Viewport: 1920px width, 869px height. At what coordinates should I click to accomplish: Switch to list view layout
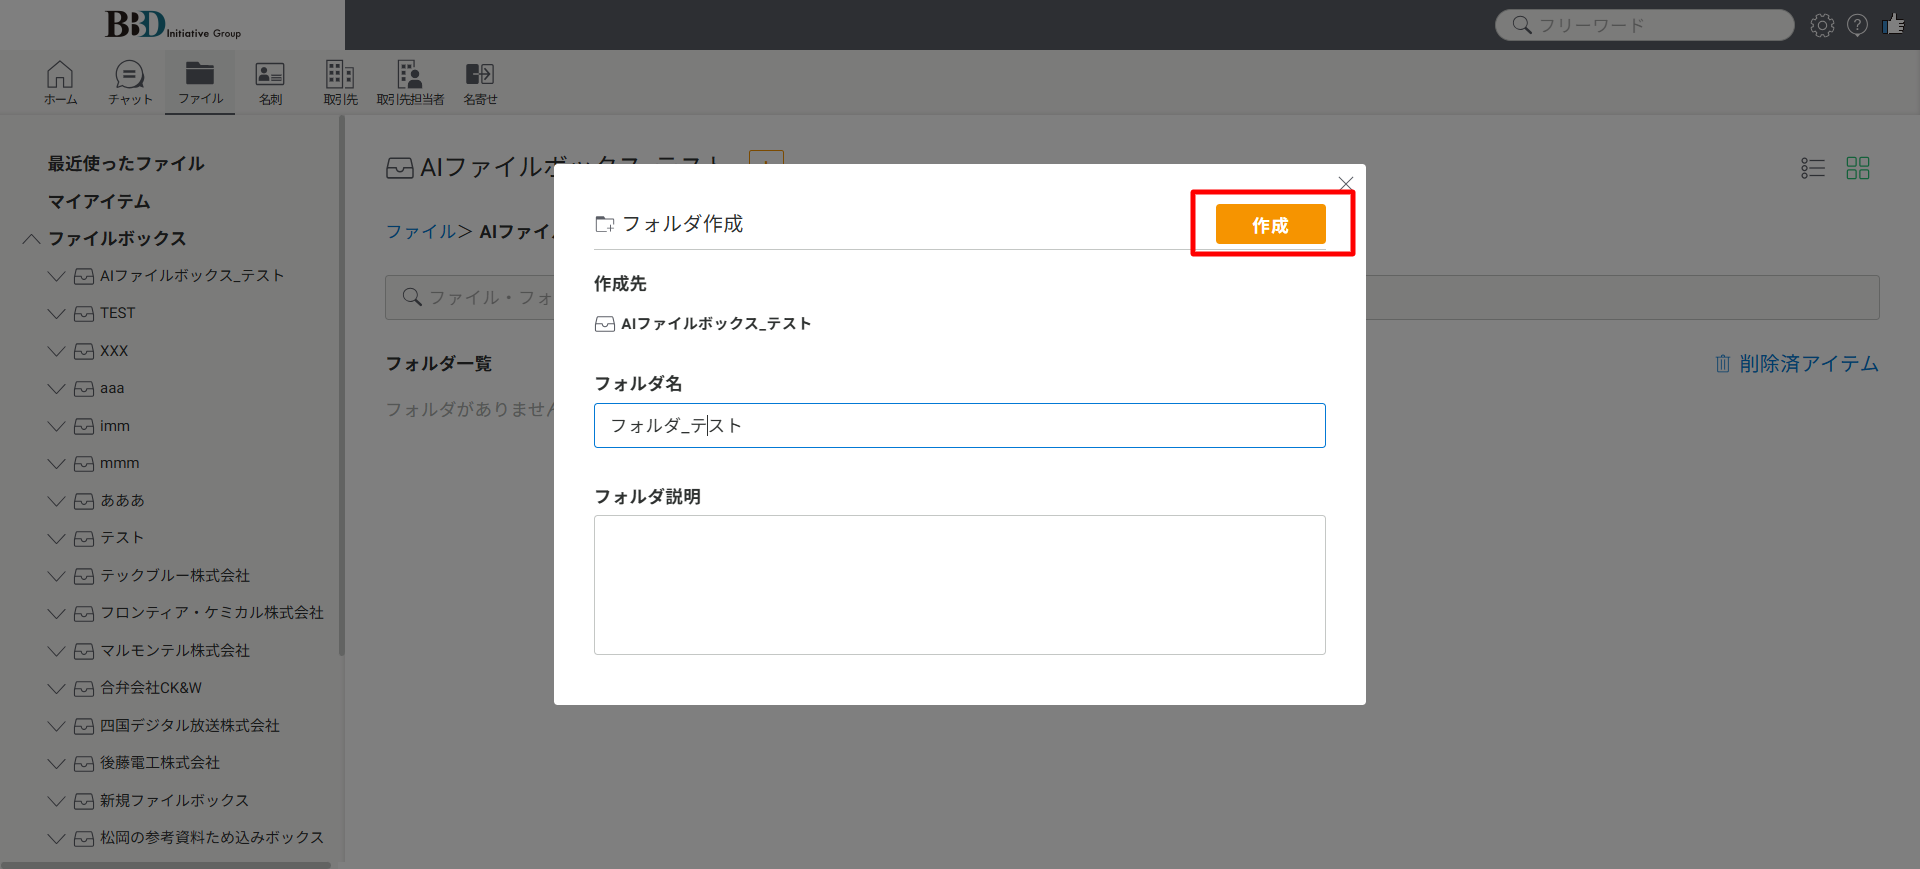[x=1813, y=168]
